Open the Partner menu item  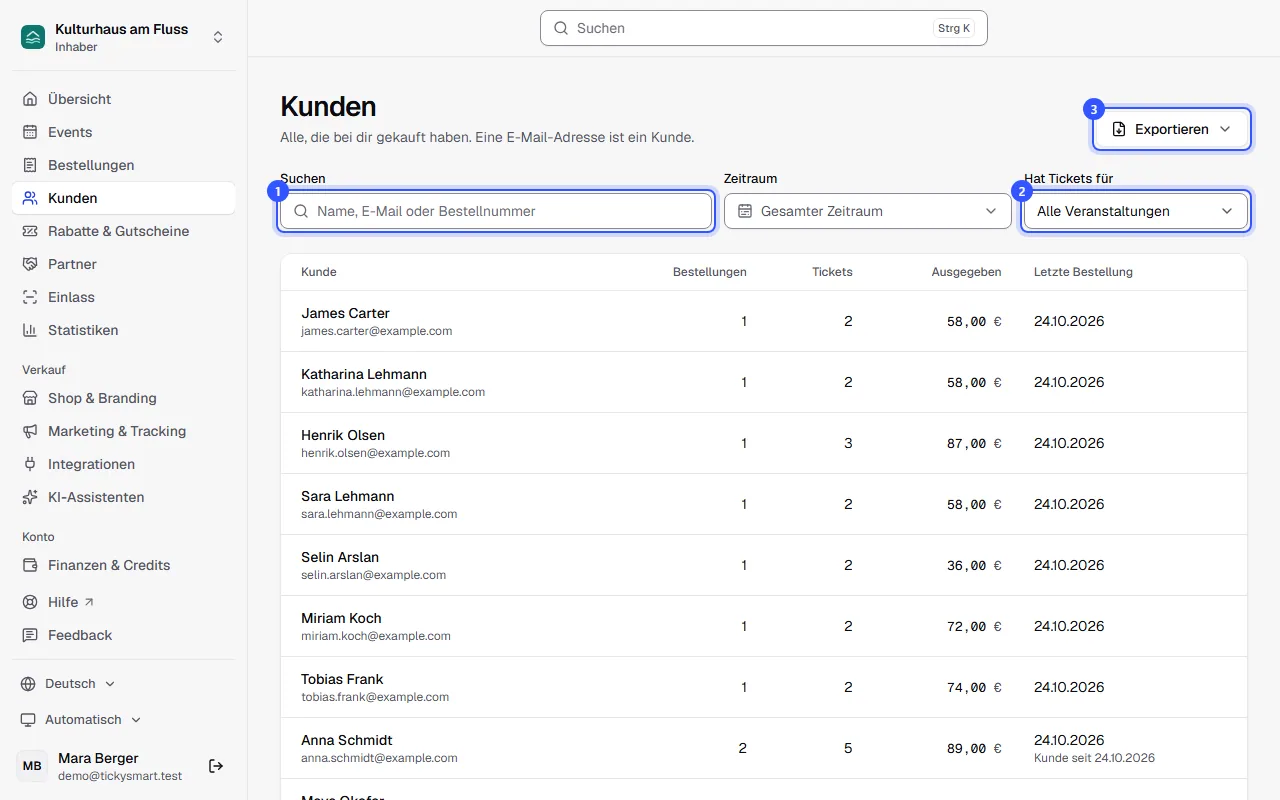pyautogui.click(x=124, y=264)
